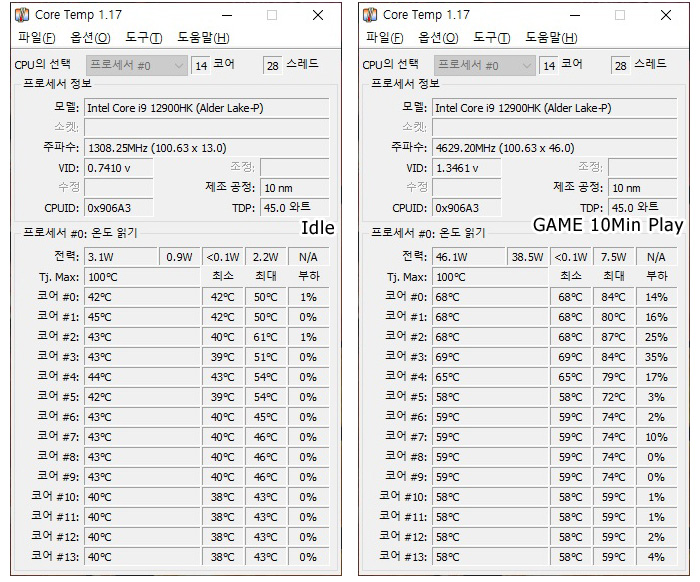Click 코어 #0 temperature 42°C in left window
This screenshot has height=582, width=700.
coord(142,297)
